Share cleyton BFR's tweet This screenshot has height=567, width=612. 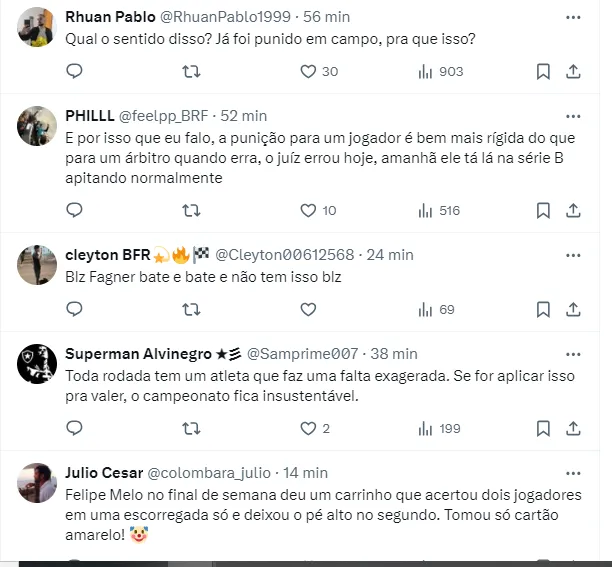573,309
